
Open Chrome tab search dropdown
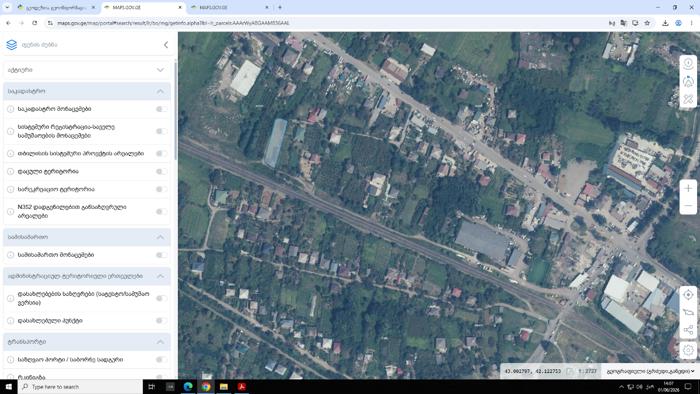(x=7, y=7)
